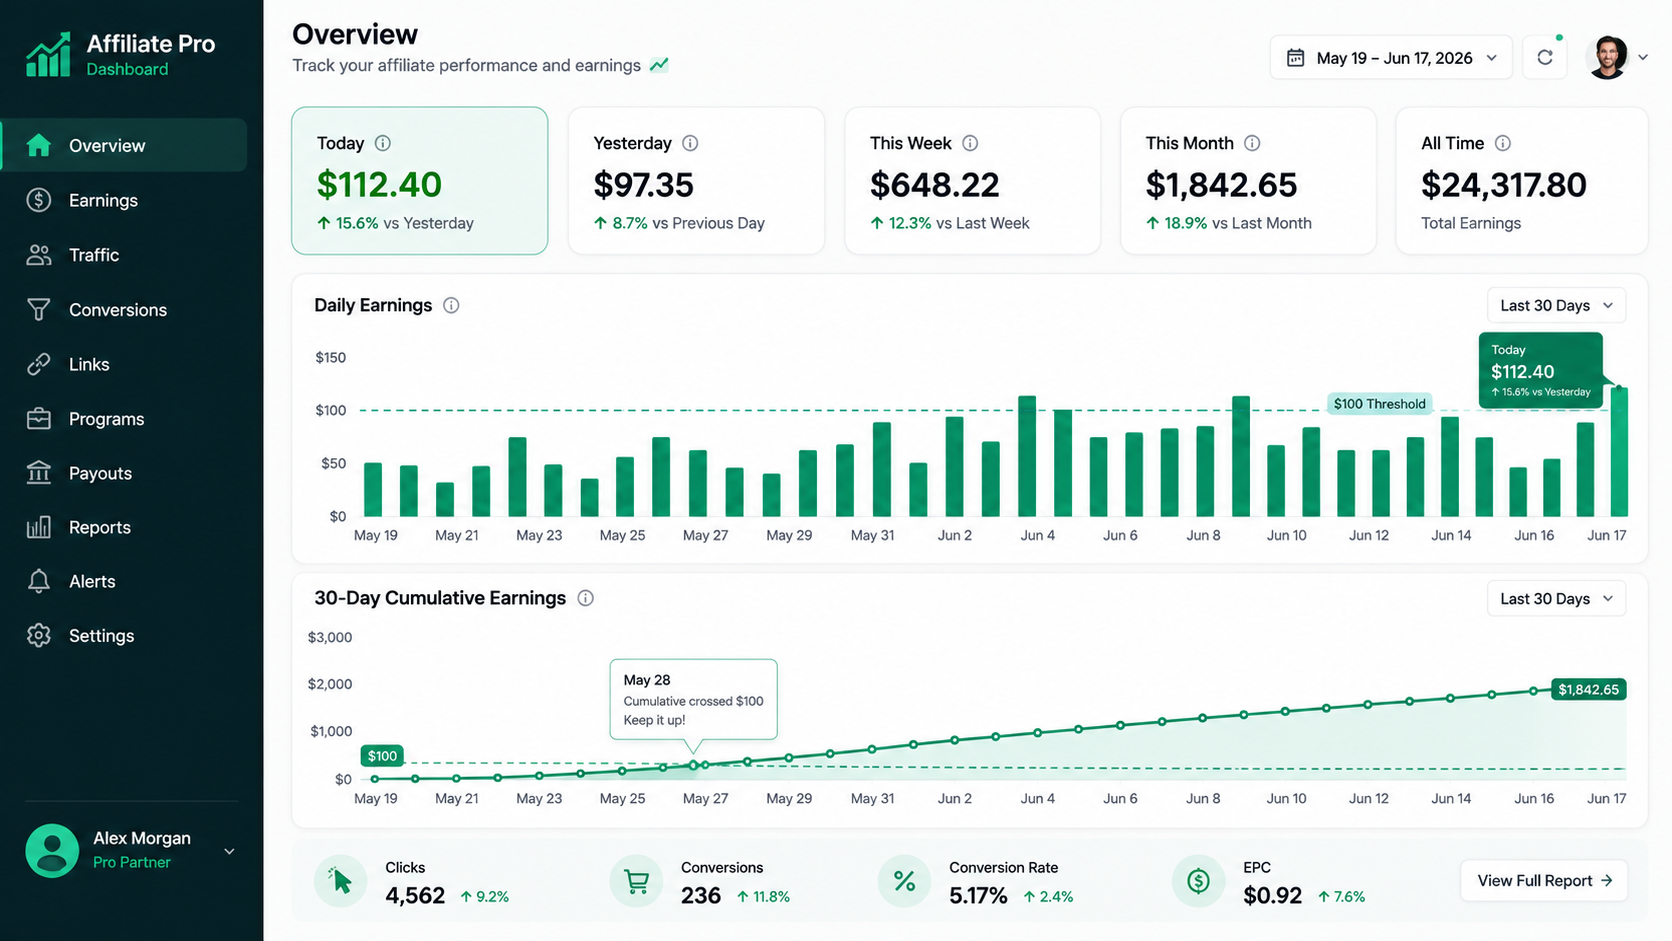Screen dimensions: 1672x941
Task: Click the Traffic people icon in sidebar
Action: pyautogui.click(x=39, y=255)
